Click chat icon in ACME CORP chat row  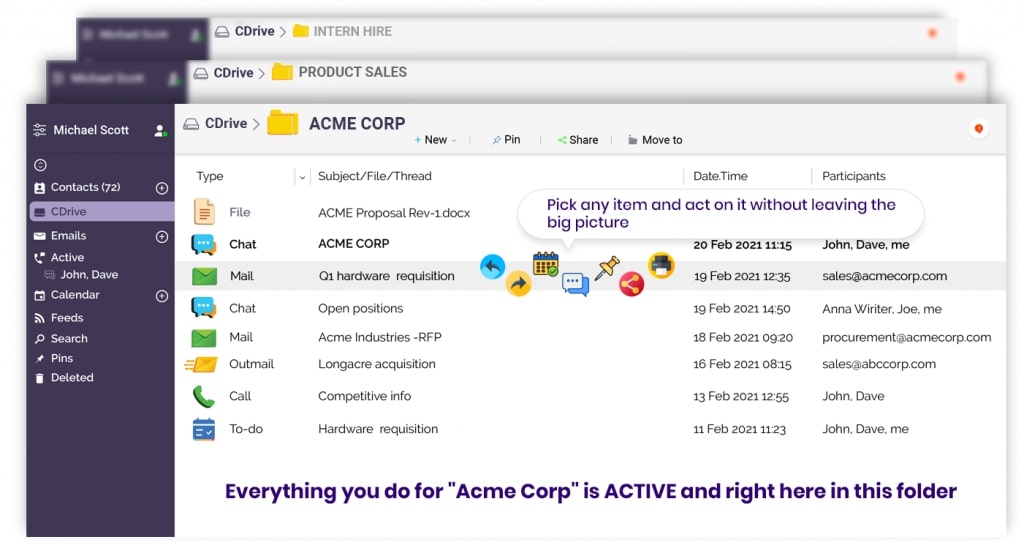tap(203, 244)
